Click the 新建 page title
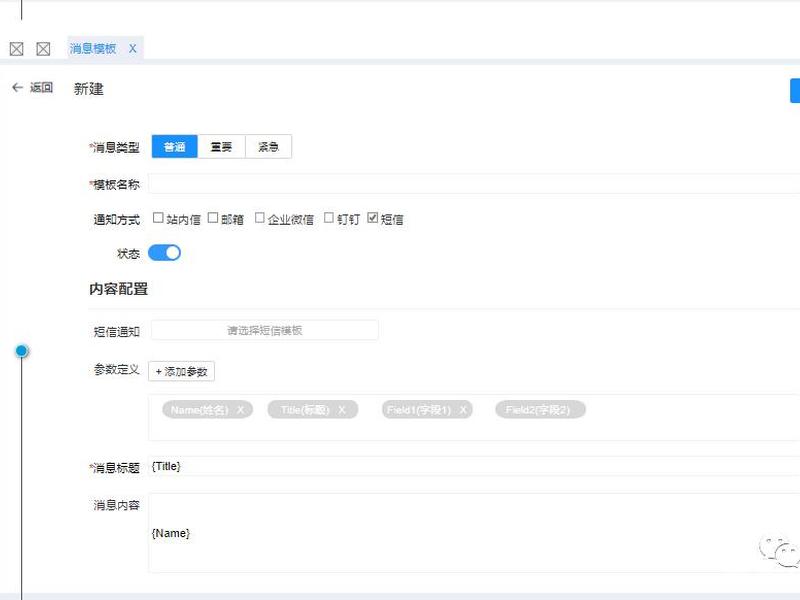Image resolution: width=800 pixels, height=600 pixels. (x=89, y=89)
